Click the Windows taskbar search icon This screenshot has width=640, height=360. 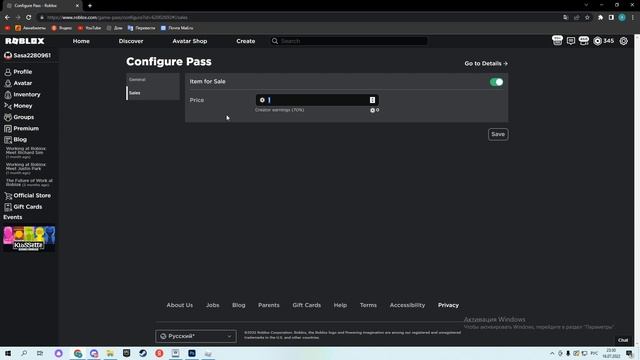pos(24,353)
